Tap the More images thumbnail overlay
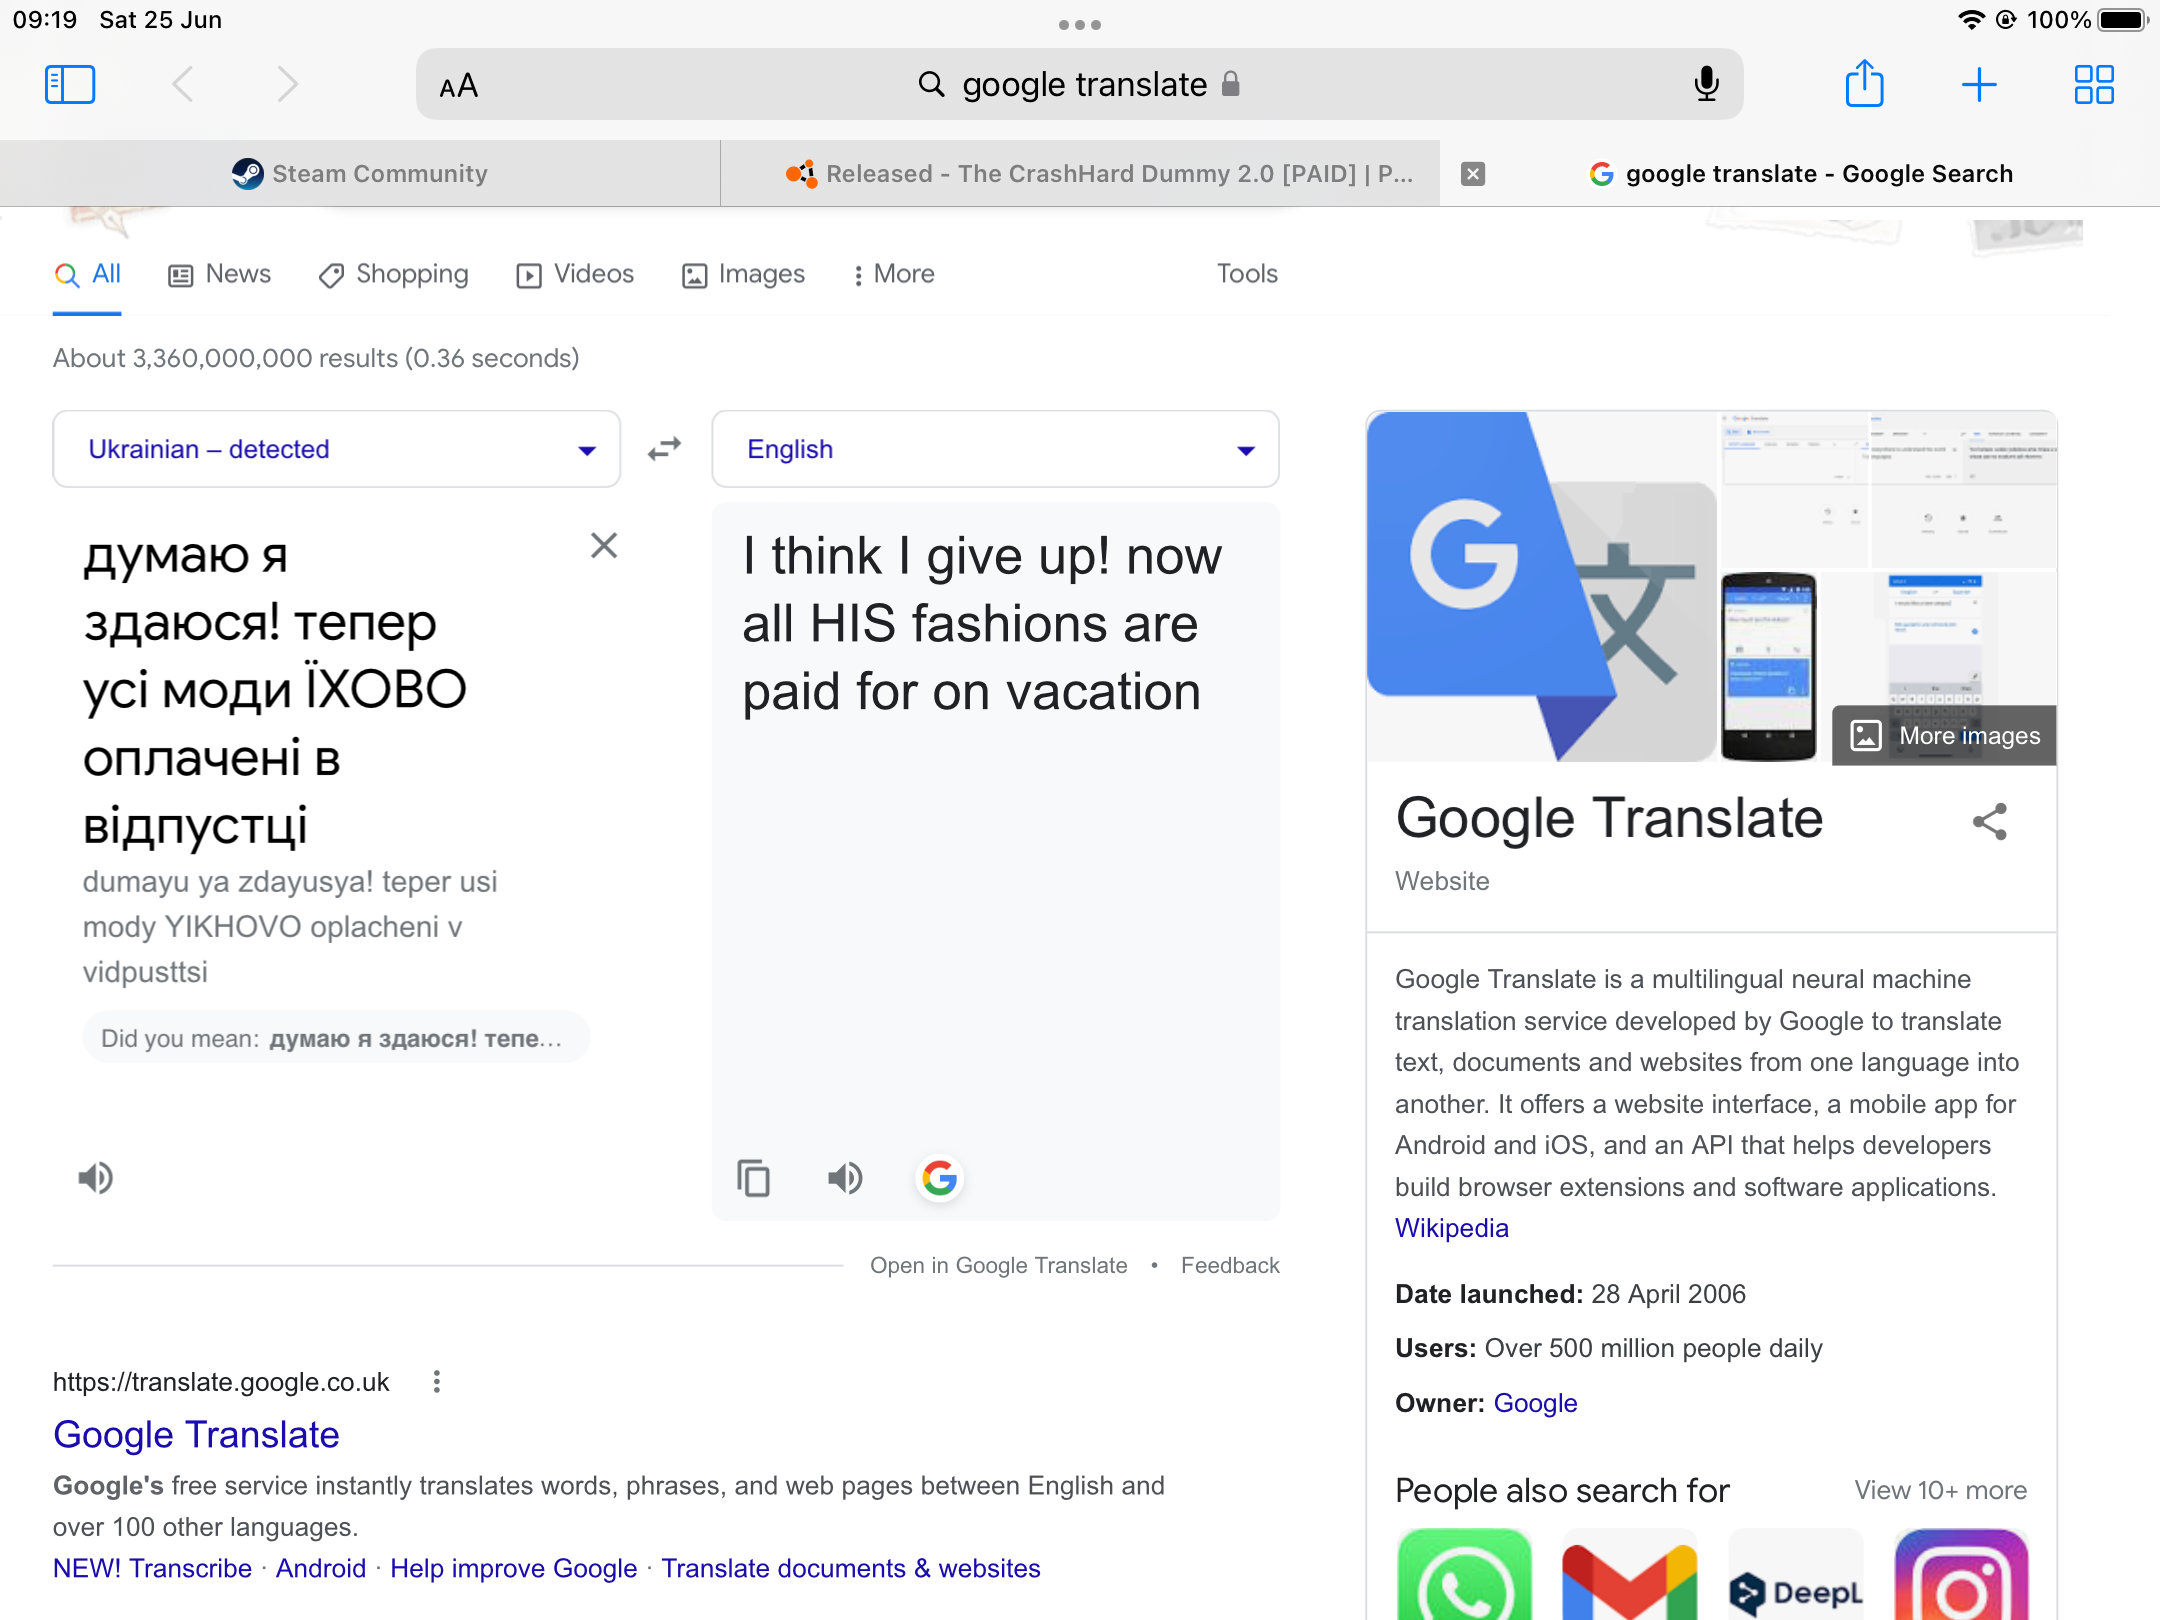The height and width of the screenshot is (1620, 2160). (1944, 736)
